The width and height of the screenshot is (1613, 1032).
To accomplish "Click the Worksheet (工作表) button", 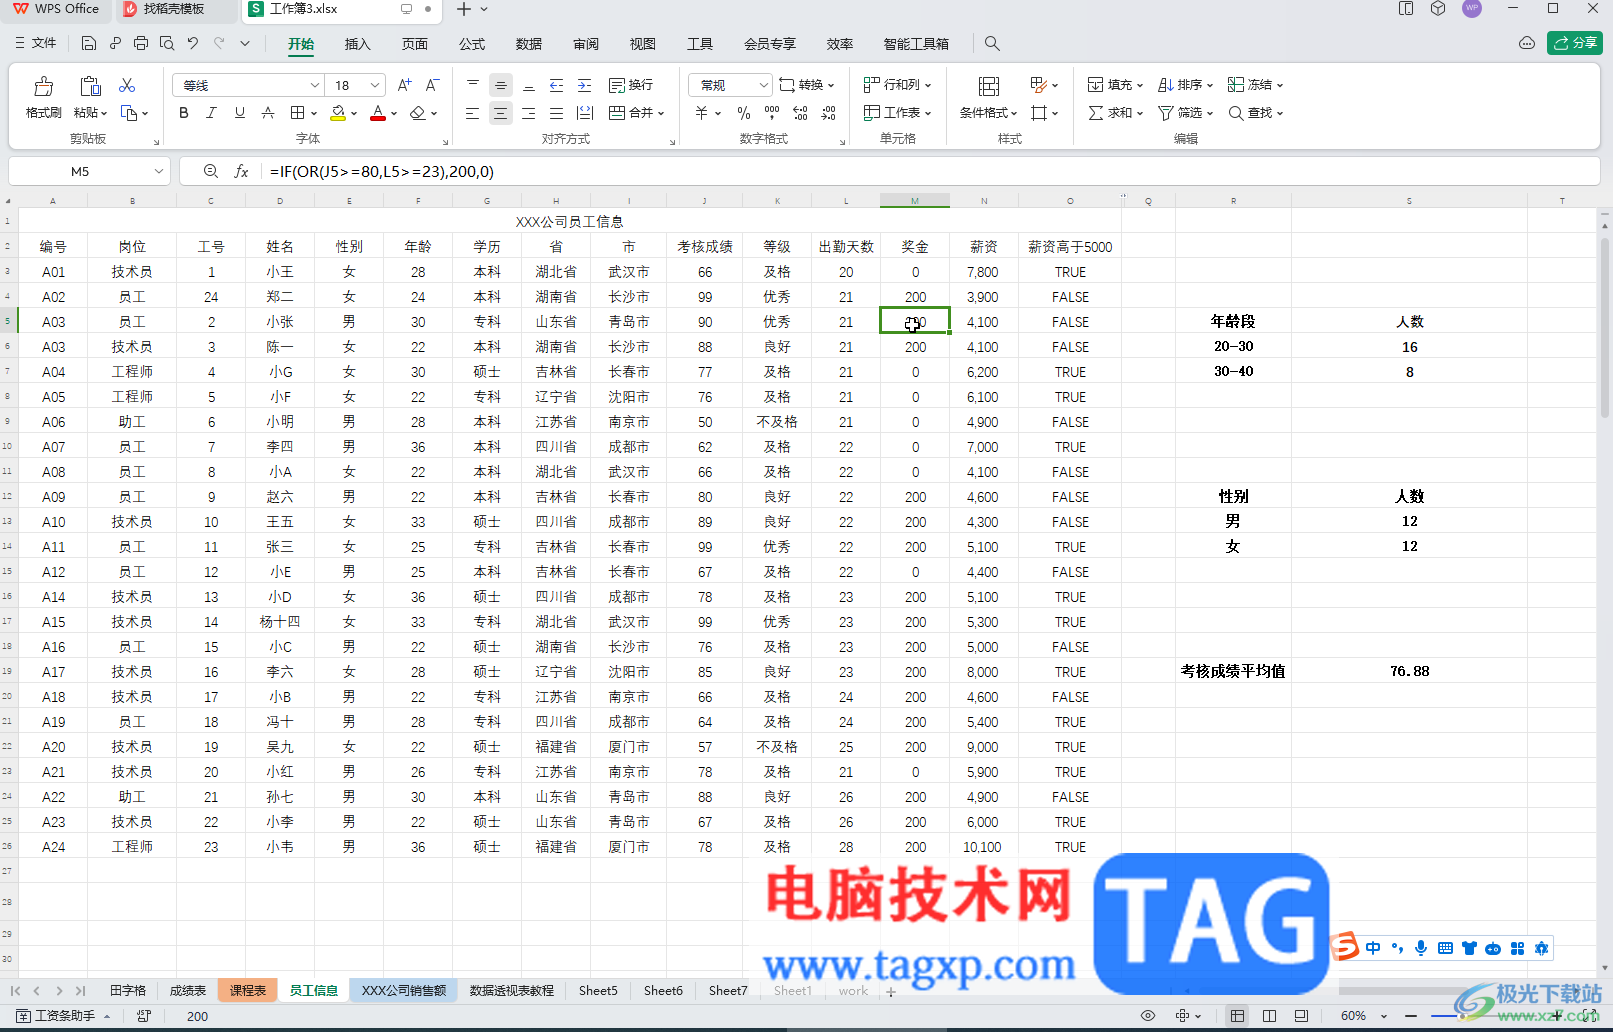I will pyautogui.click(x=898, y=113).
